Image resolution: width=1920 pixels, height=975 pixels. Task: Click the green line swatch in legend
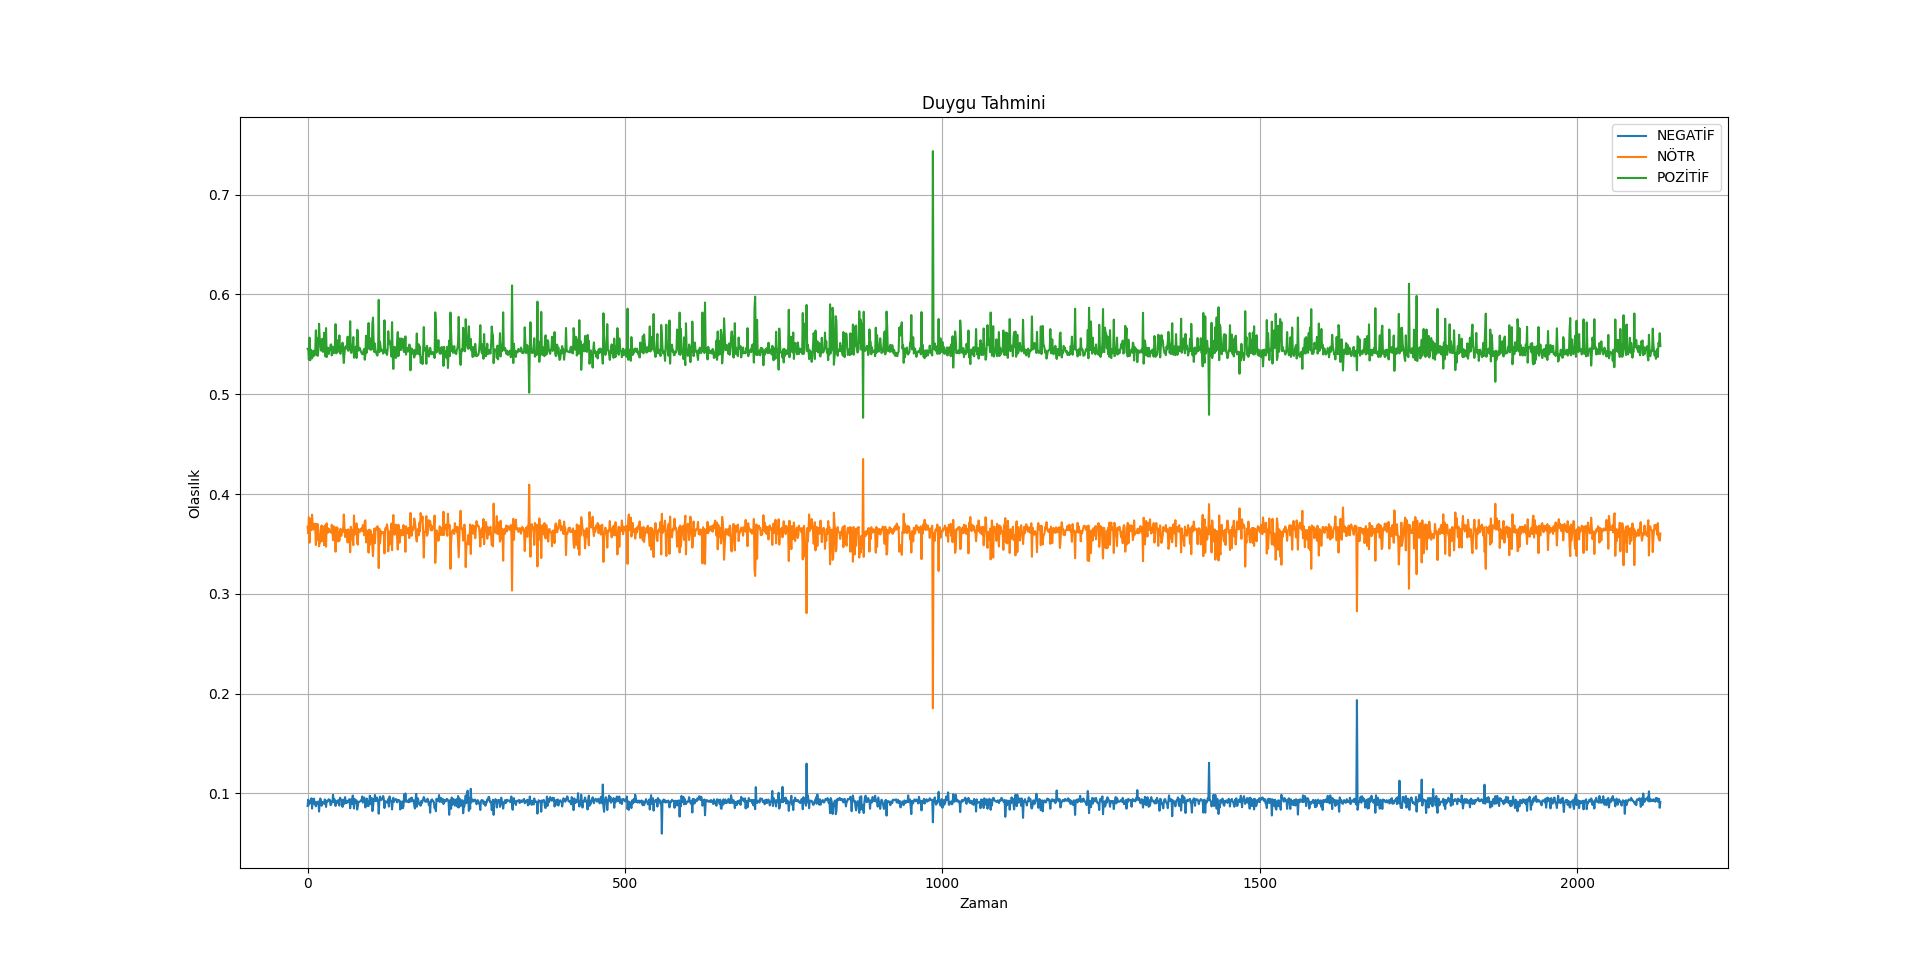click(1631, 178)
